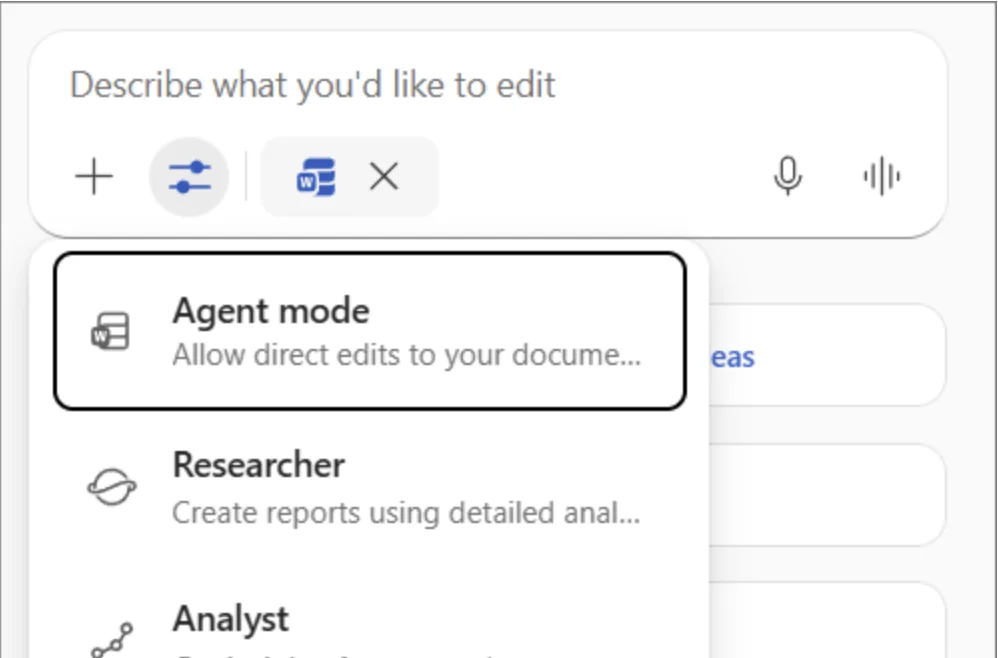Click the plus add-content icon

(x=94, y=176)
